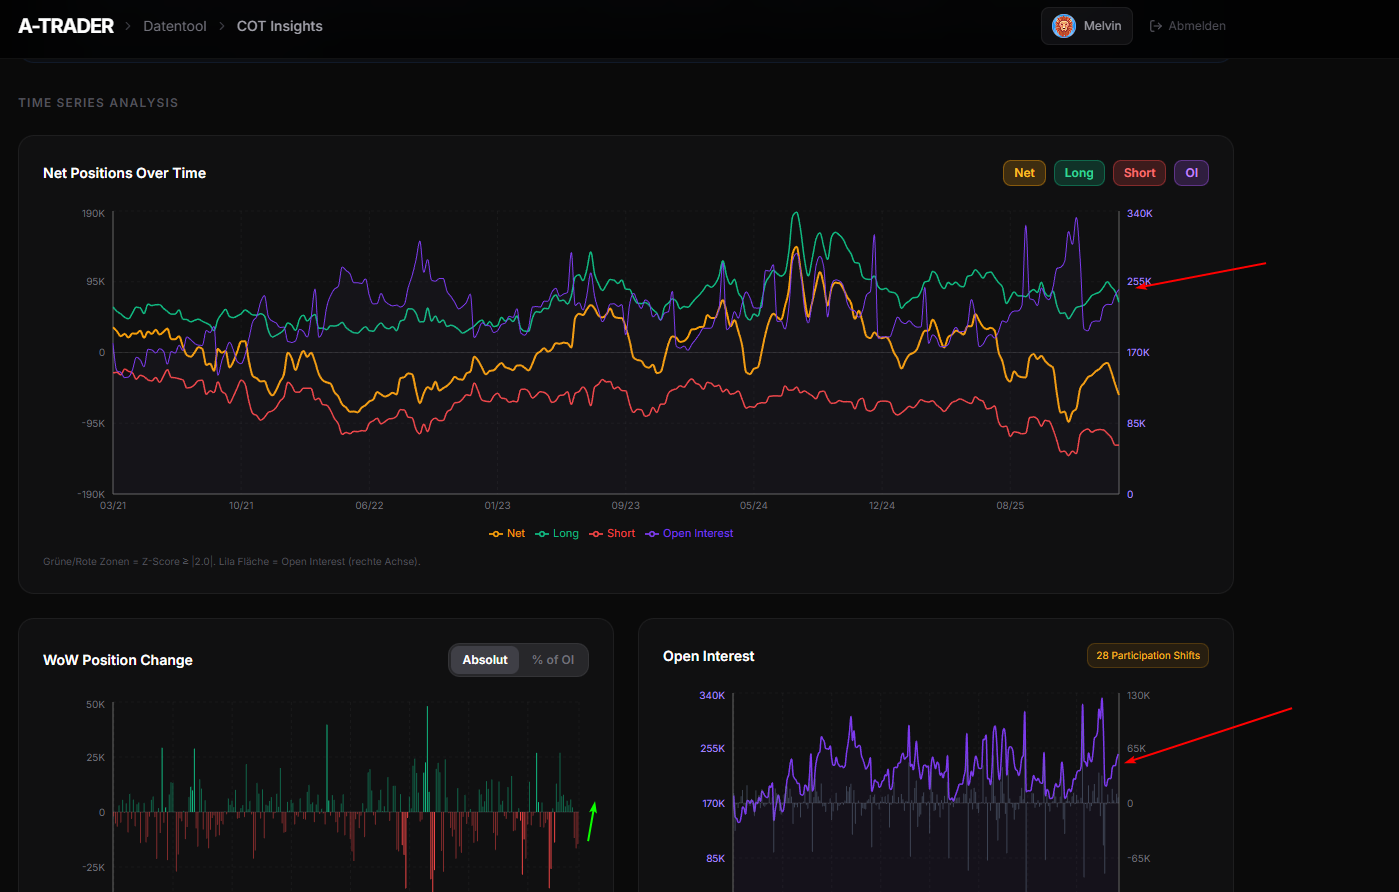Click the lion avatar icon next to Melvin
Screen dimensions: 1399x892
[1062, 26]
